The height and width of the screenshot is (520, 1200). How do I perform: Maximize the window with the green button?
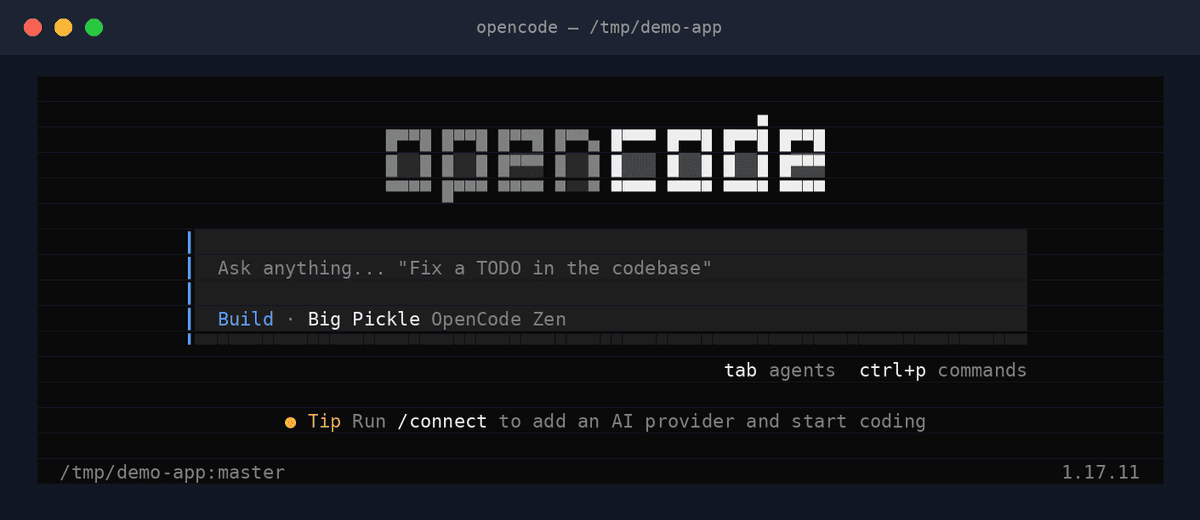[x=94, y=27]
